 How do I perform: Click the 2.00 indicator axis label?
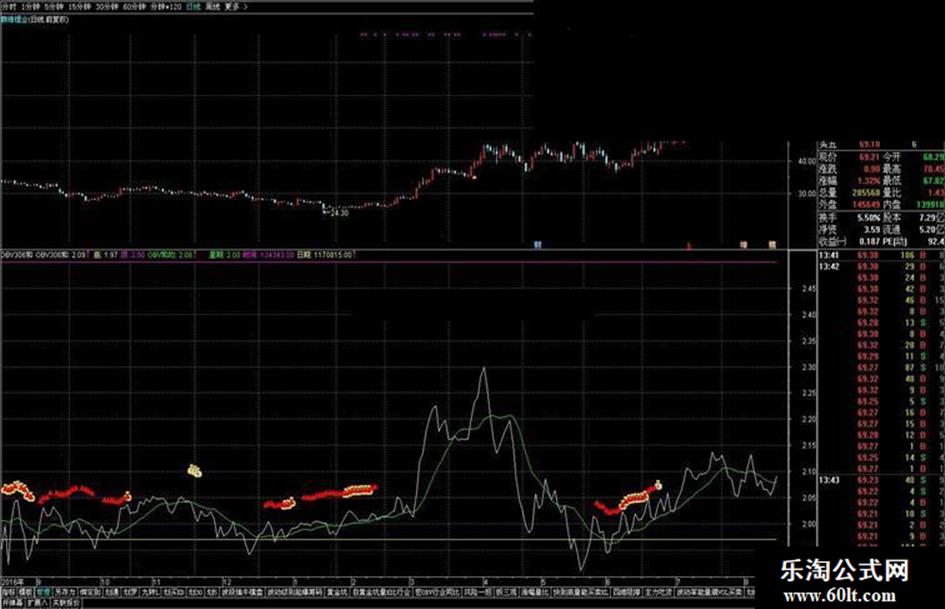pos(809,524)
